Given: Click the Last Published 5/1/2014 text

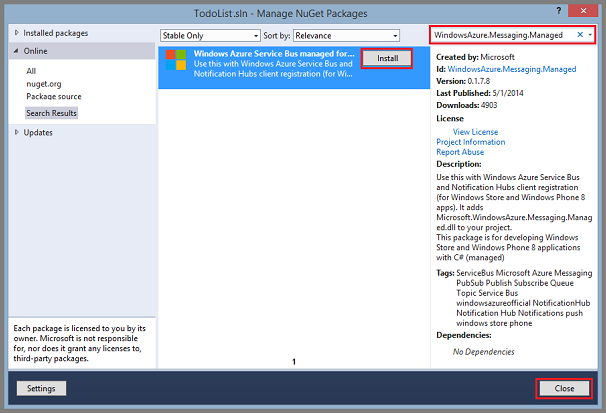Looking at the screenshot, I should (x=480, y=93).
